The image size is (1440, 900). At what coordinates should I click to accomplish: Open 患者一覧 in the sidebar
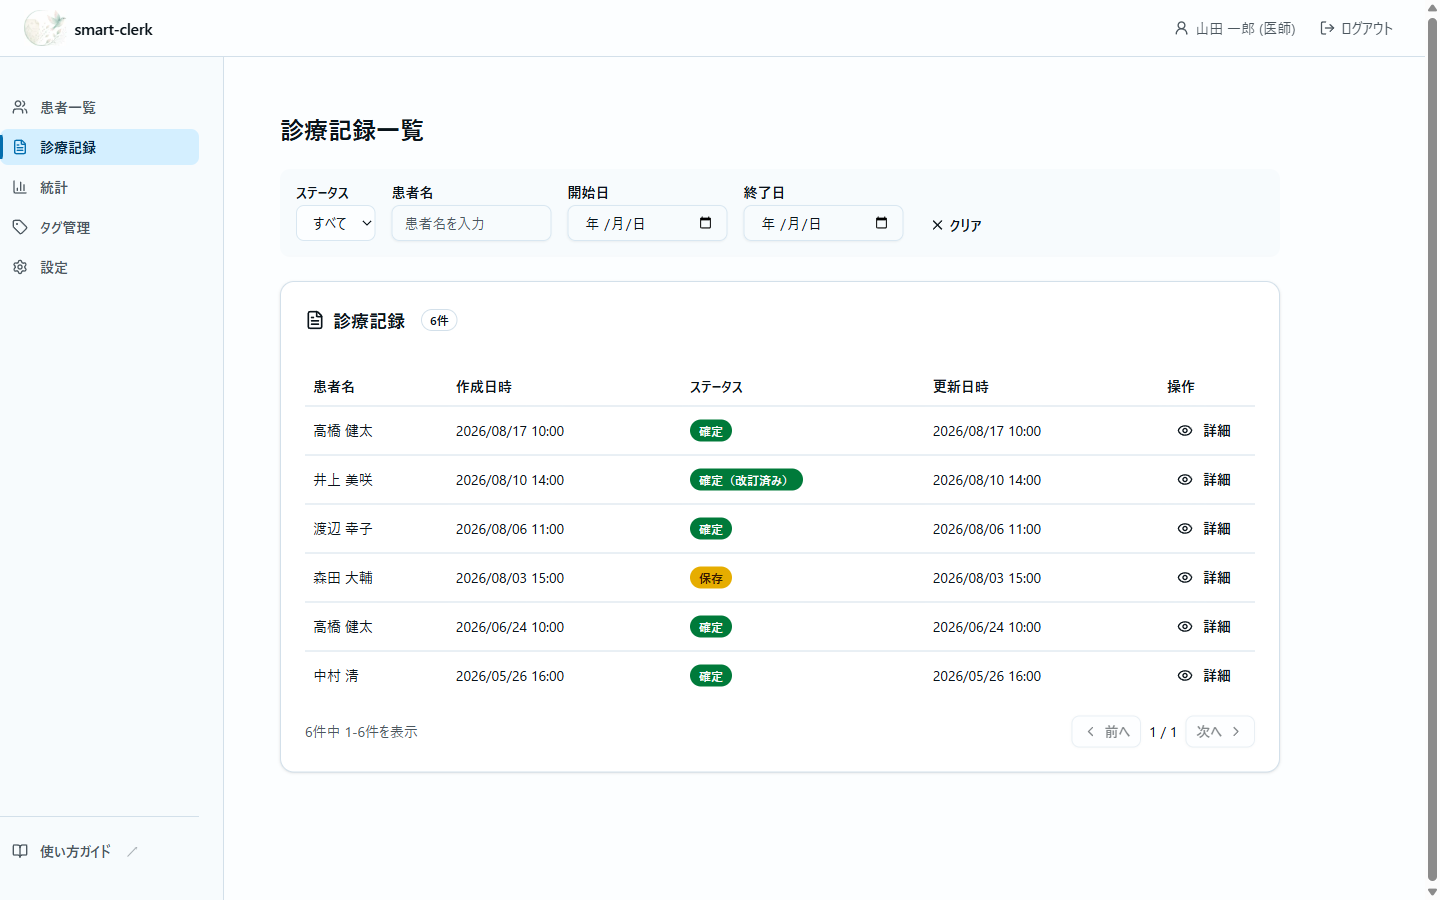[100, 107]
